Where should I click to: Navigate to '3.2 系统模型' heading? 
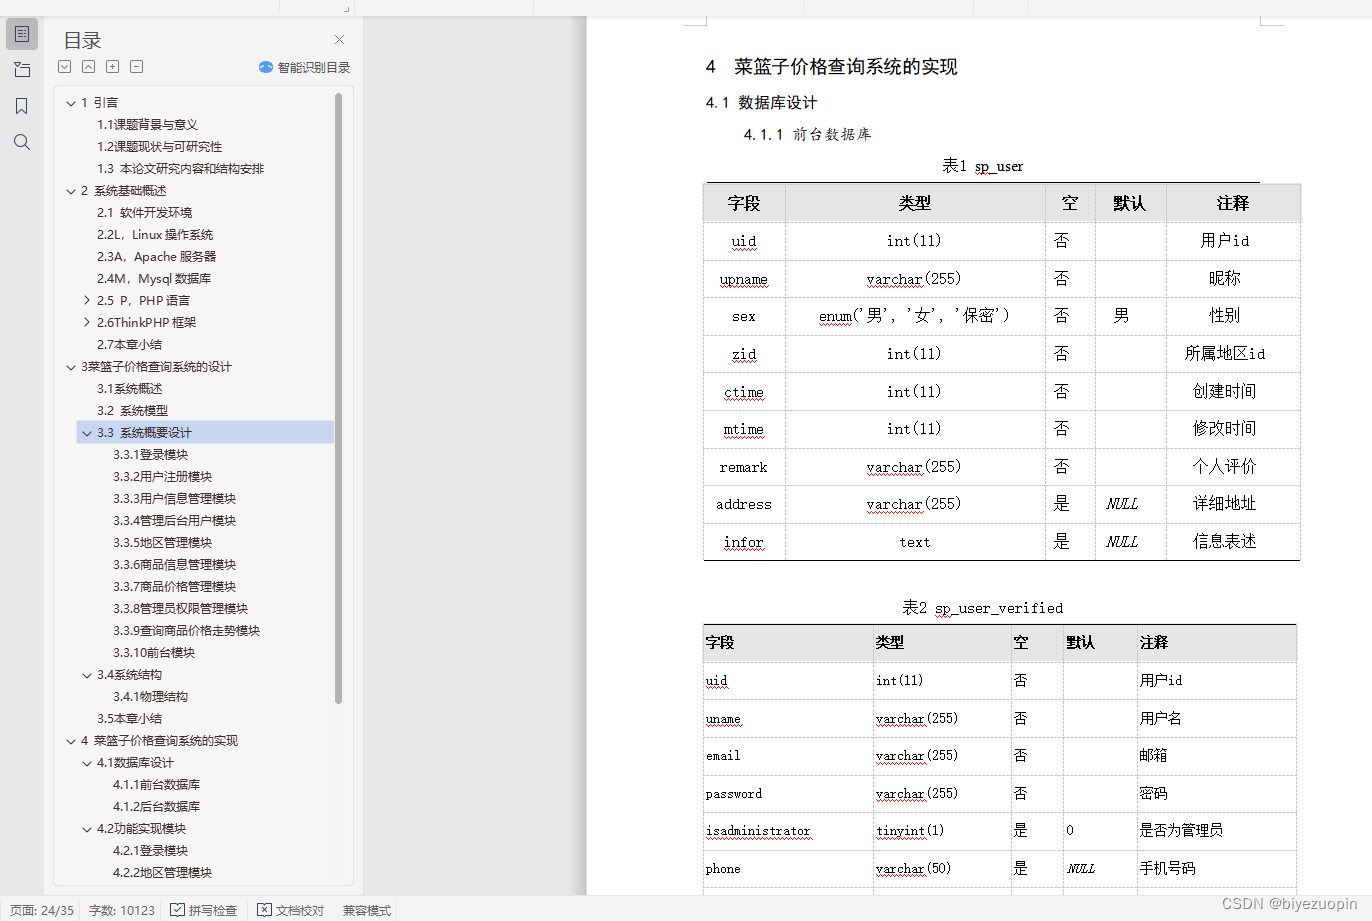(132, 411)
